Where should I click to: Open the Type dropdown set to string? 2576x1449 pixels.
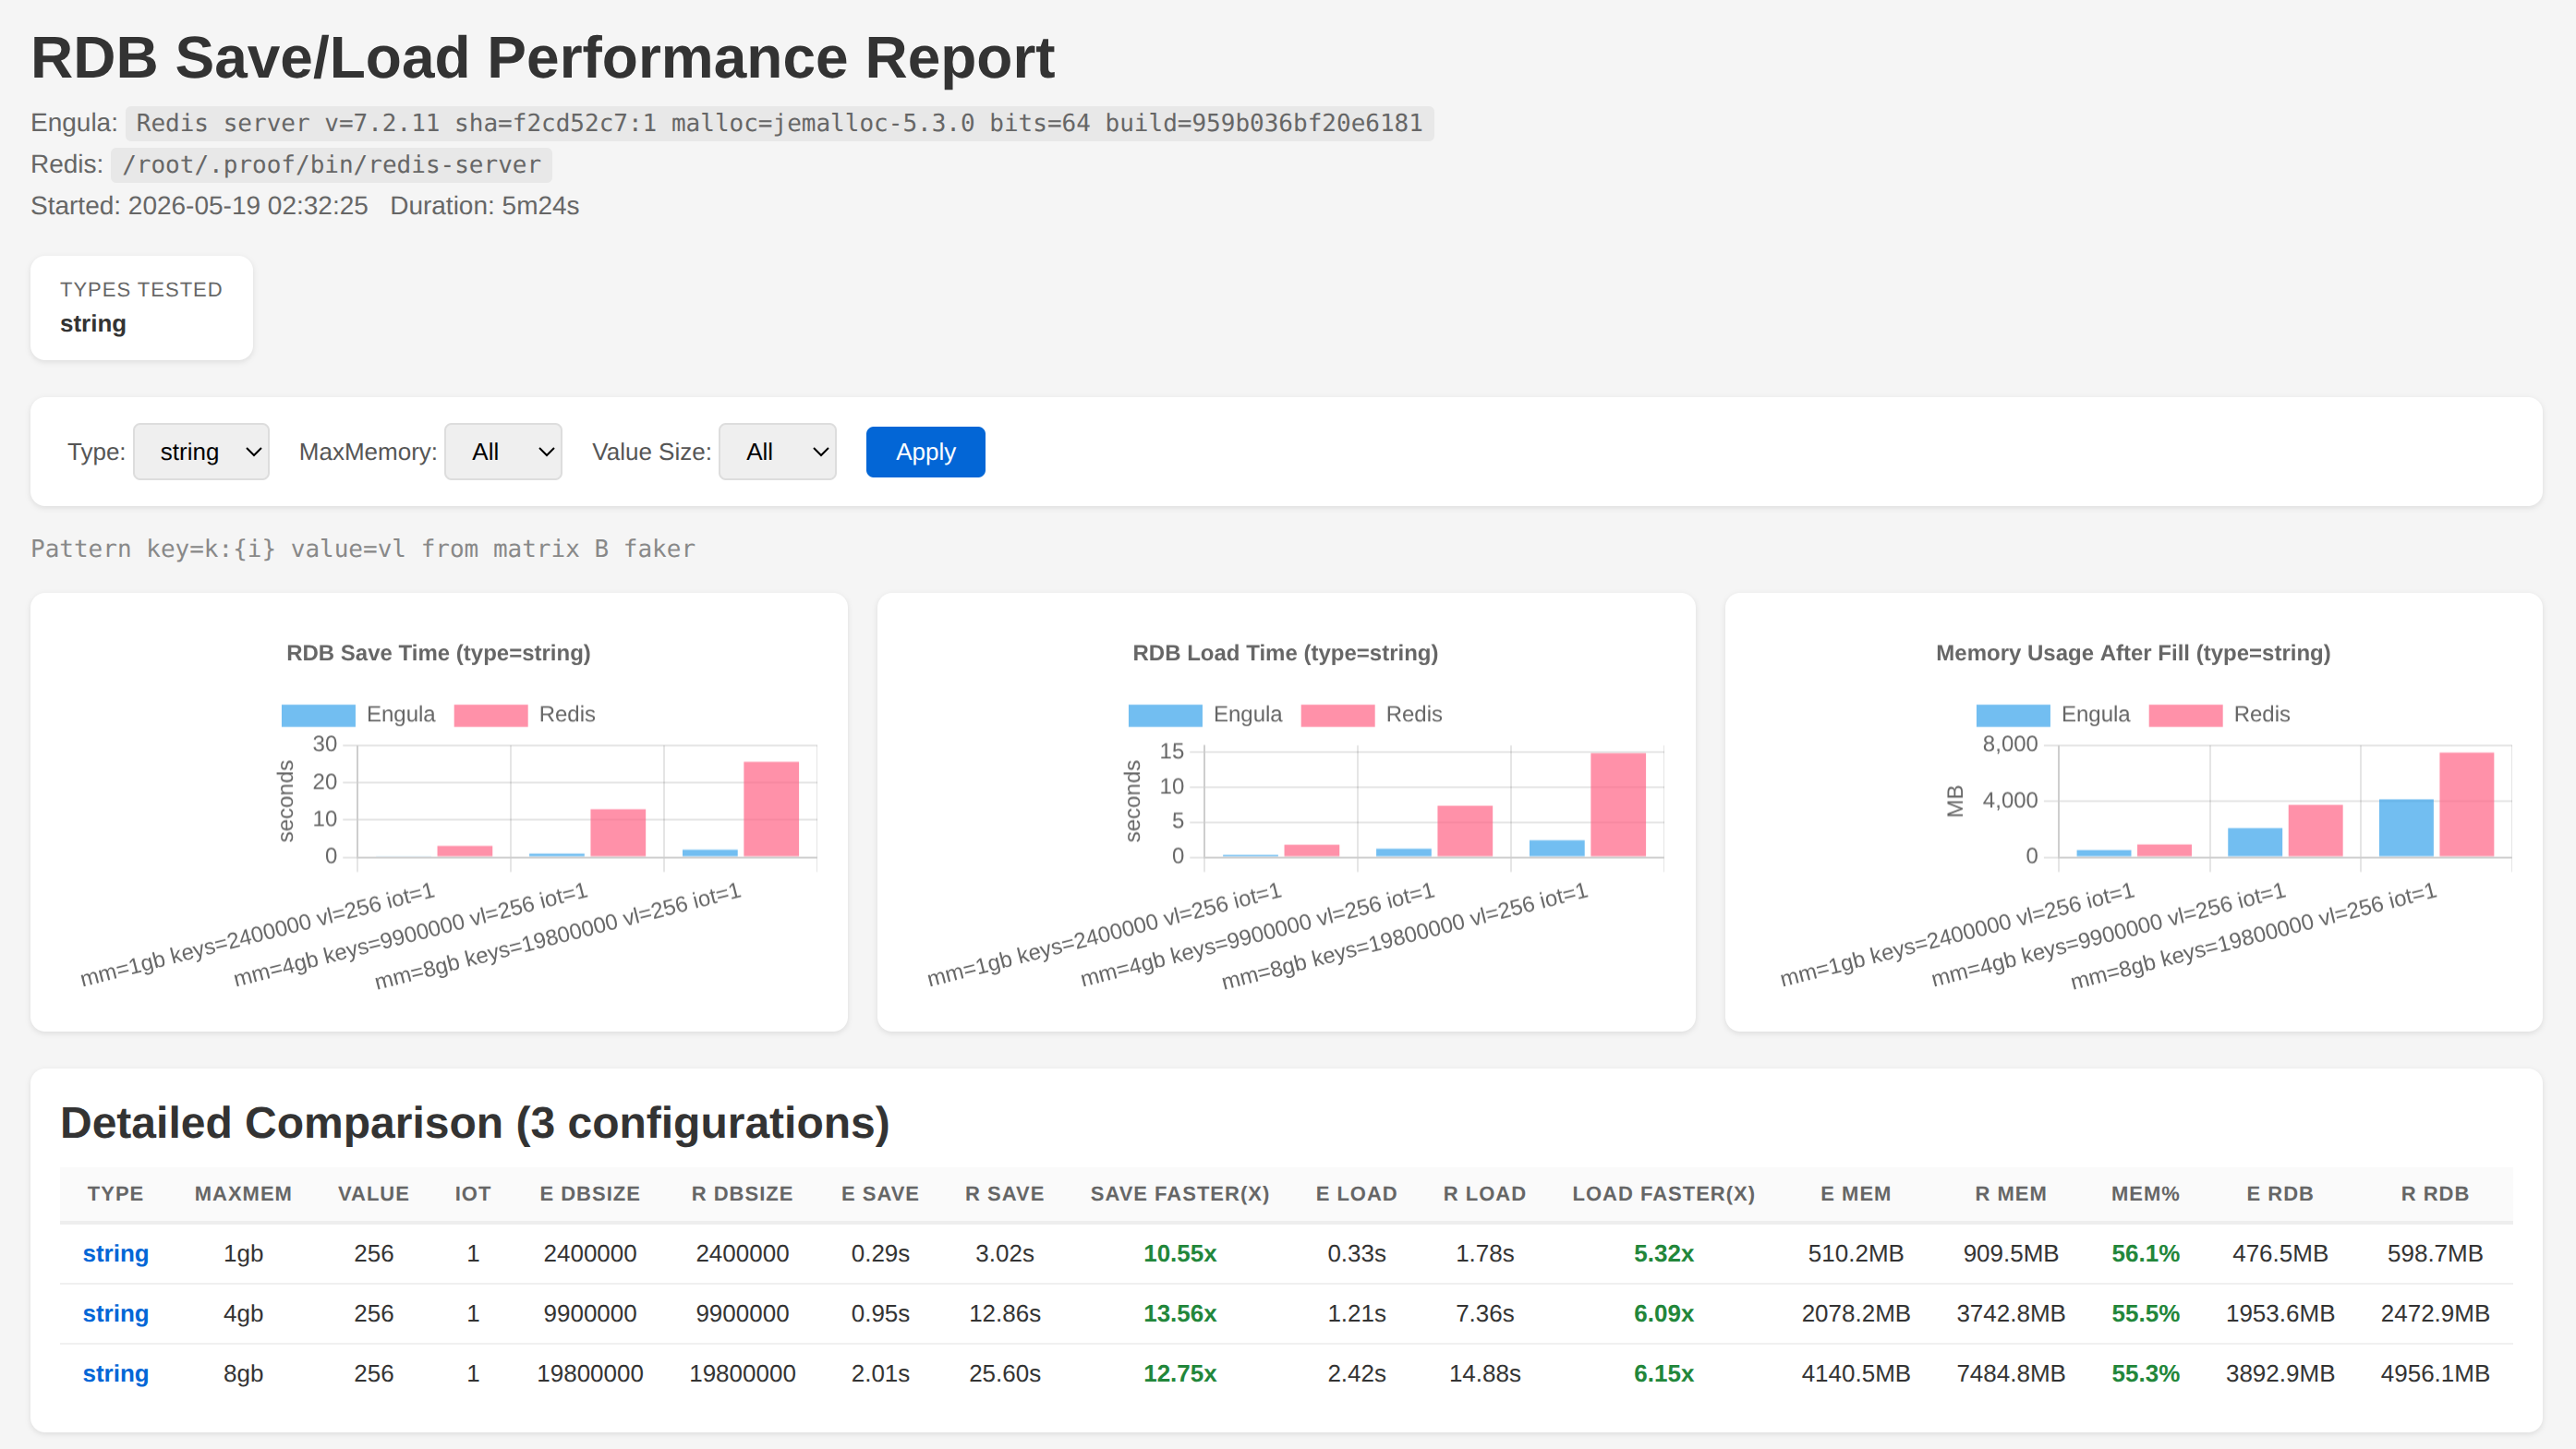pos(201,452)
